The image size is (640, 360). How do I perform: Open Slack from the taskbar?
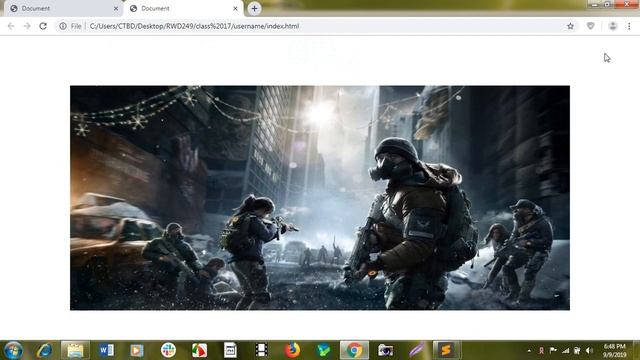click(x=168, y=350)
